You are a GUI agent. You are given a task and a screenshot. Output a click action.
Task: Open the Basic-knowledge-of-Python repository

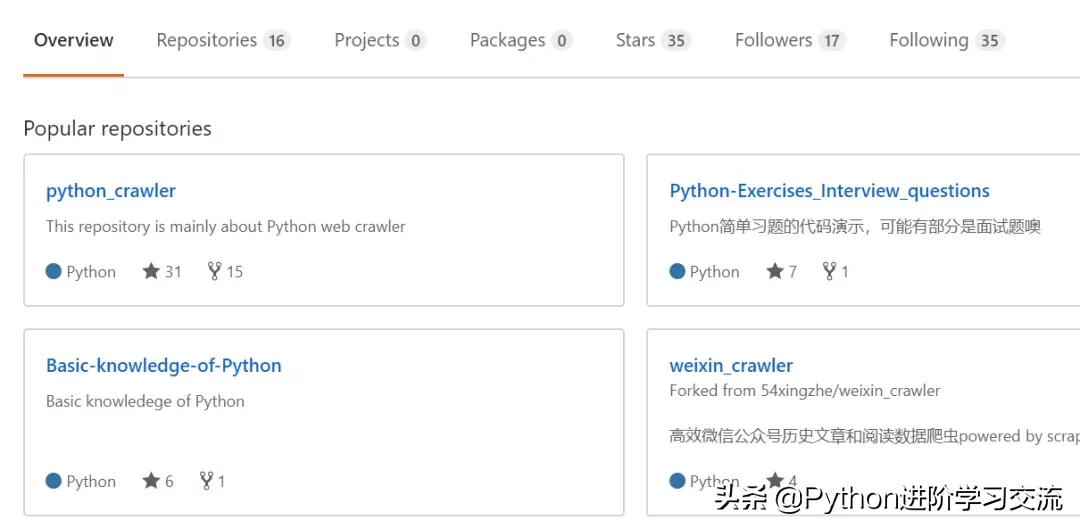point(164,365)
